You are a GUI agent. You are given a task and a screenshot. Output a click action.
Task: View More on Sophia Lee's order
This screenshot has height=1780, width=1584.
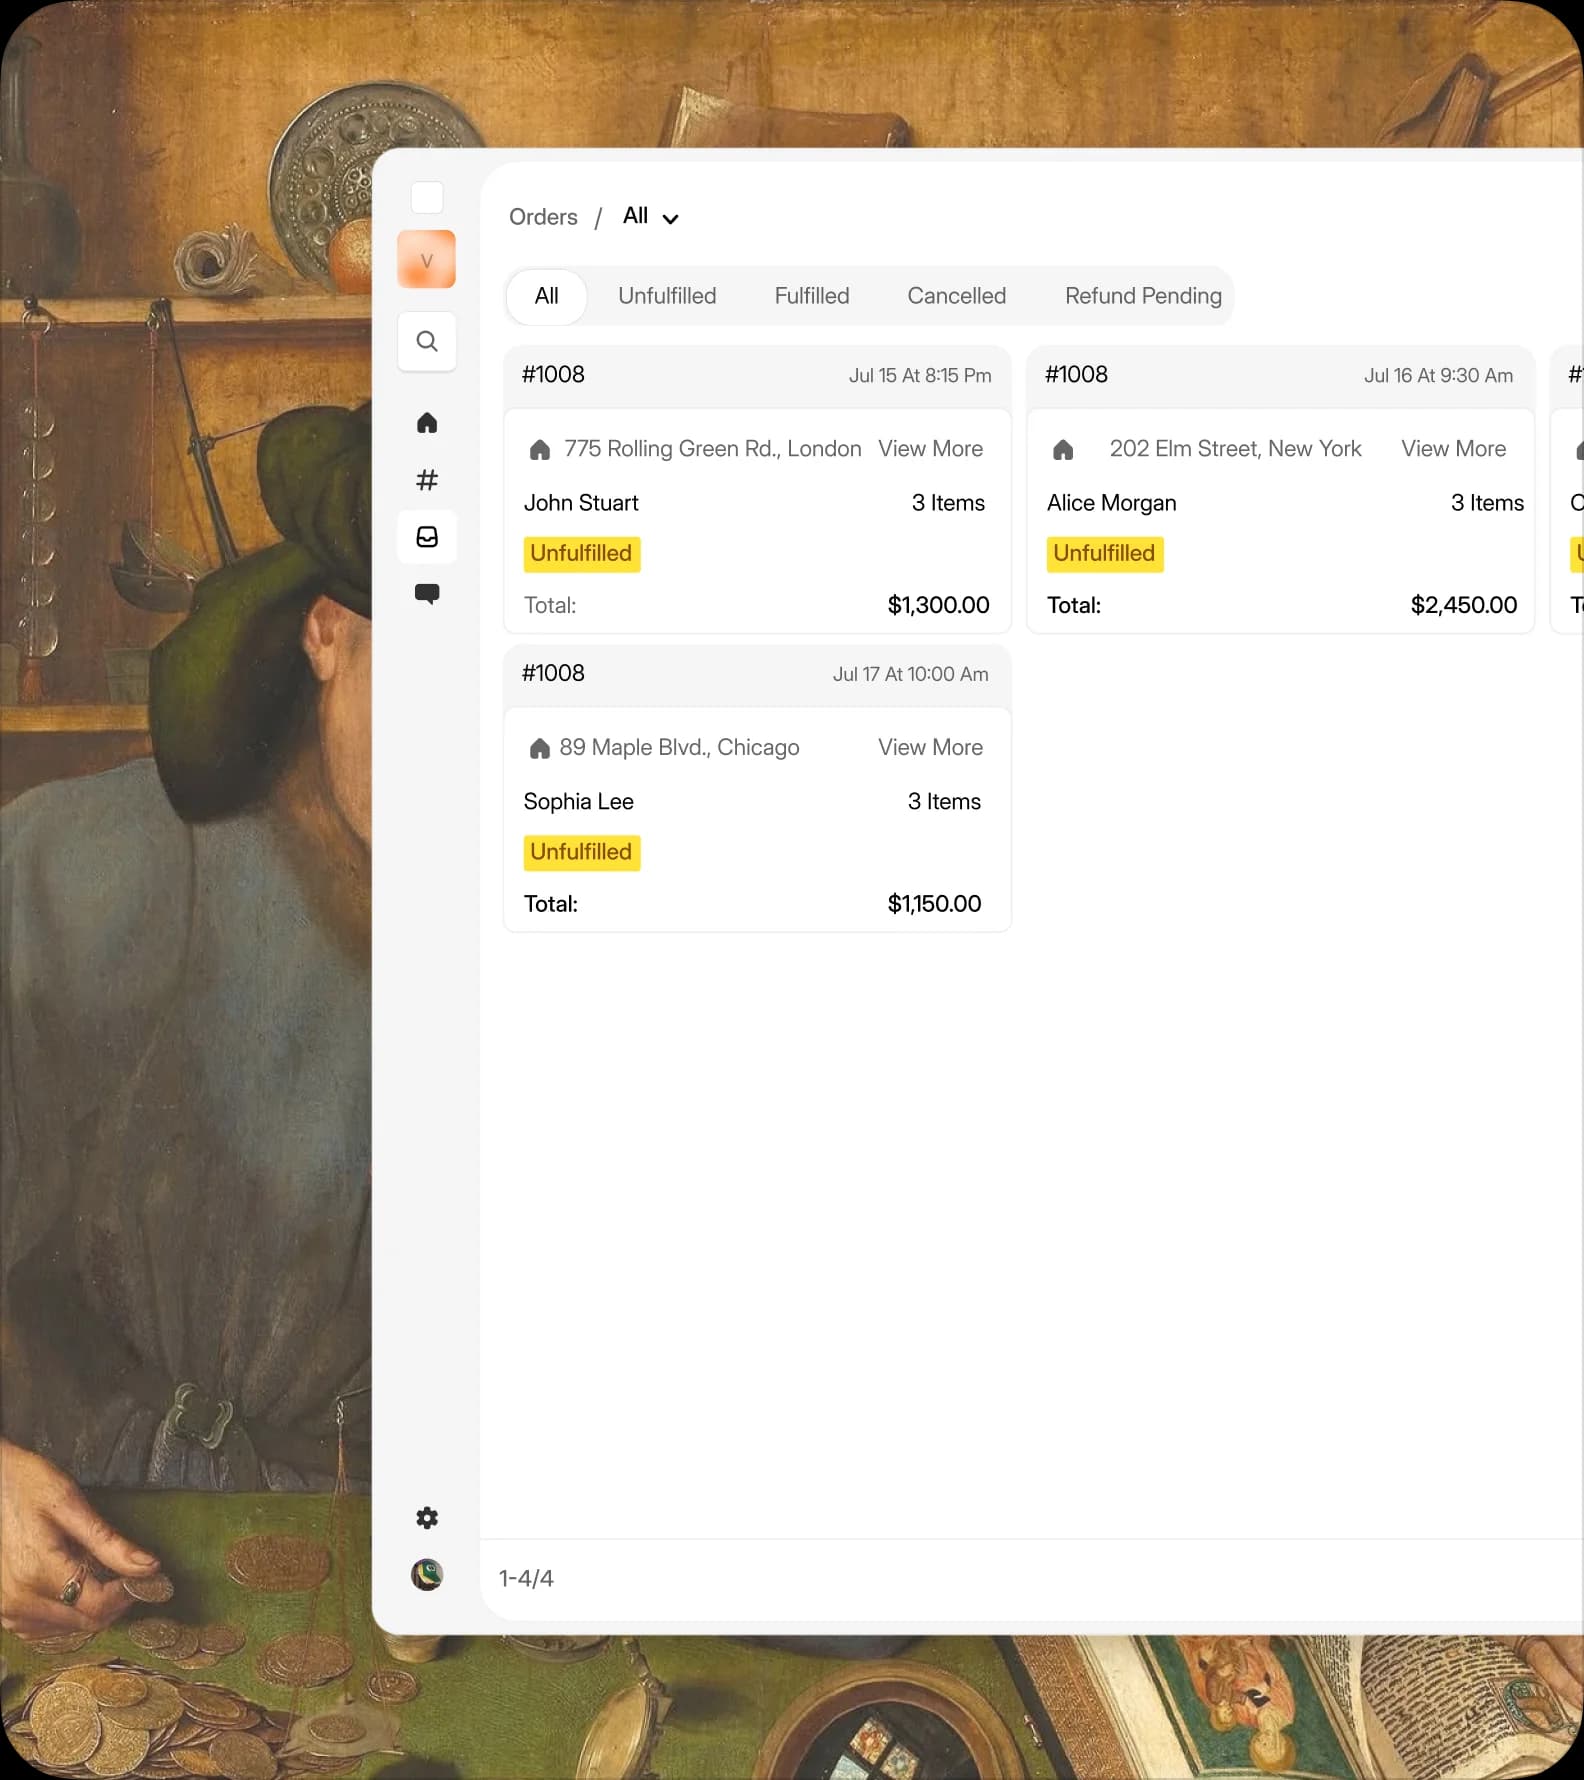931,747
